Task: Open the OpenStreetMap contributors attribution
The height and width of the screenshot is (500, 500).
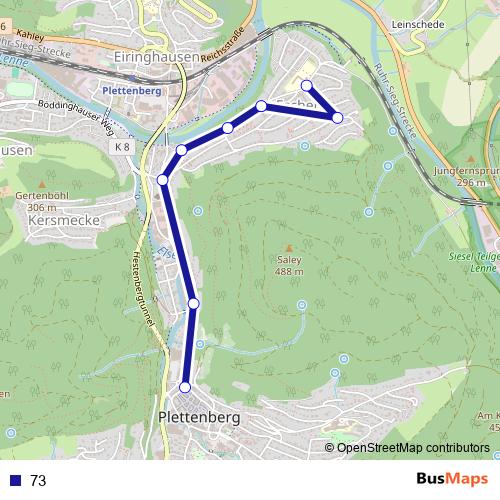Action: point(407,448)
